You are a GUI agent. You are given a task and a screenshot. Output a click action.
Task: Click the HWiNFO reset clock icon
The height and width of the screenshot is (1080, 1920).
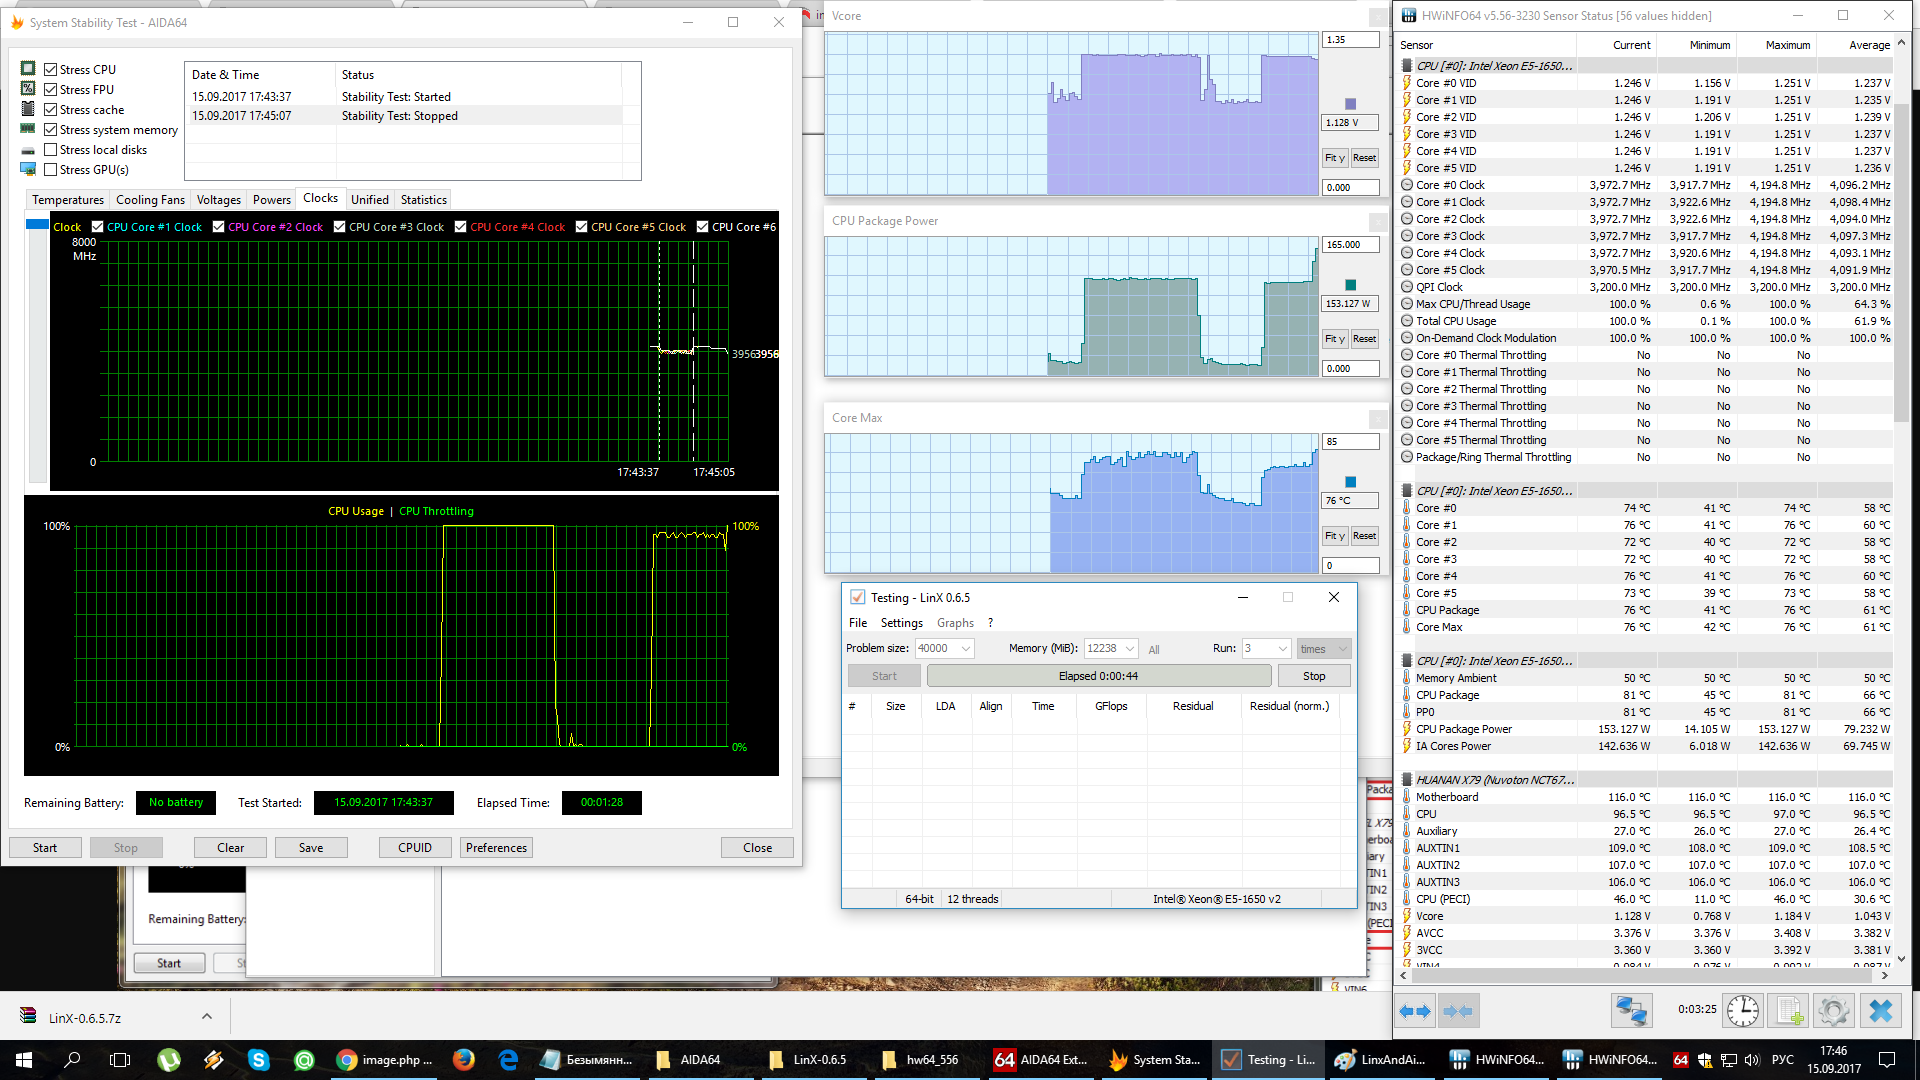pyautogui.click(x=1743, y=1011)
